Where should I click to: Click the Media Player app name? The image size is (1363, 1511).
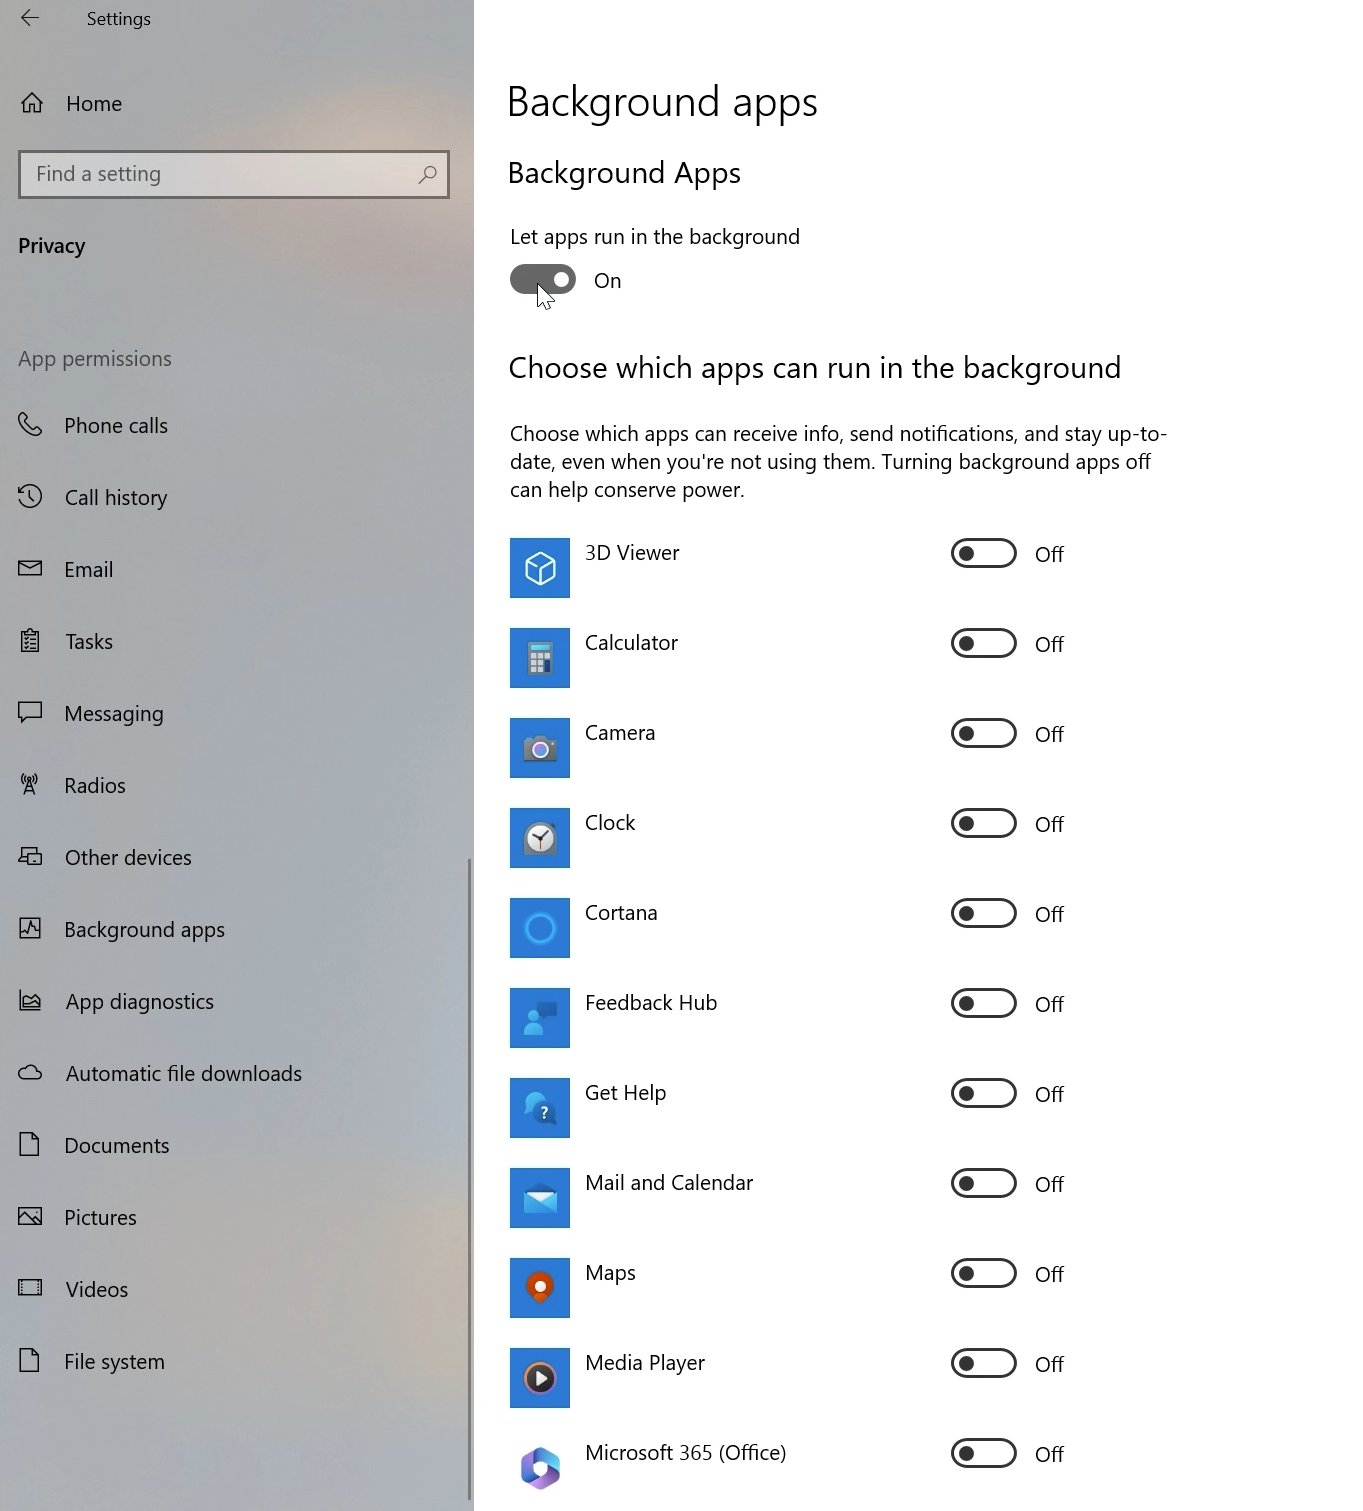click(645, 1363)
